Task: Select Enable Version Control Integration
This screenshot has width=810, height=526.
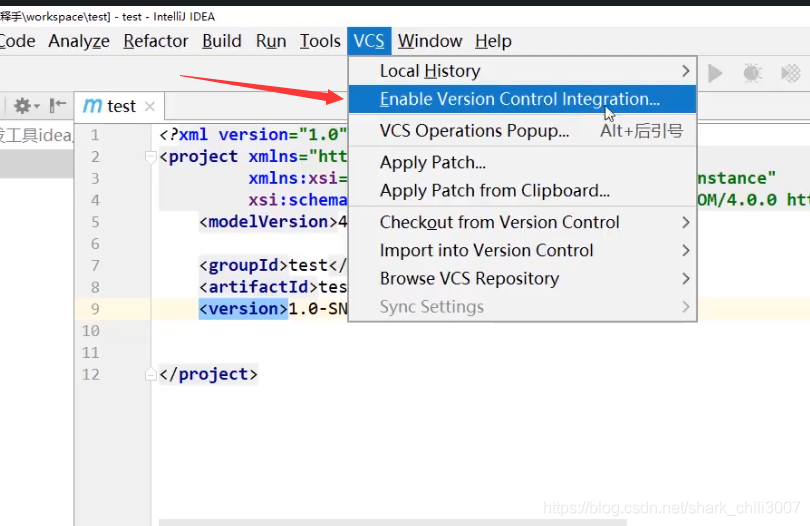Action: coord(519,99)
